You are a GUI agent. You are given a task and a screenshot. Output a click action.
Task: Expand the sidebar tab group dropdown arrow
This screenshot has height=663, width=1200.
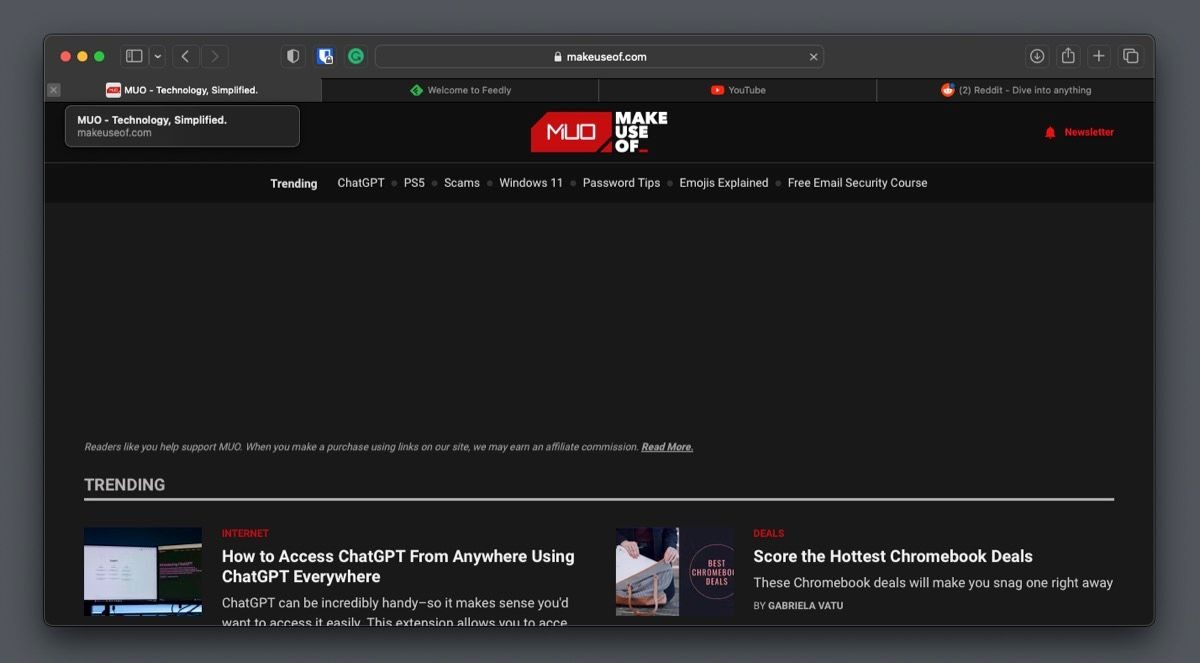pos(157,57)
